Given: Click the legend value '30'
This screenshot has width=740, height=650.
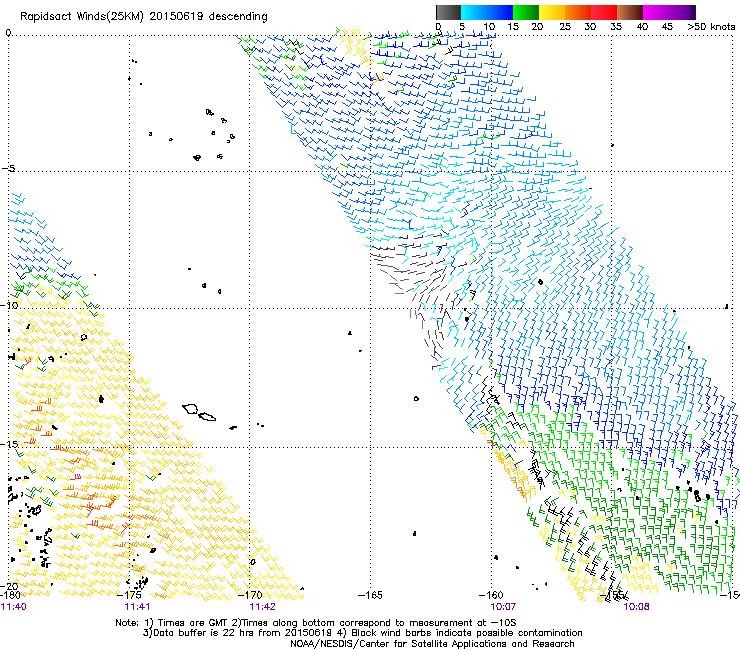Looking at the screenshot, I should pos(590,27).
